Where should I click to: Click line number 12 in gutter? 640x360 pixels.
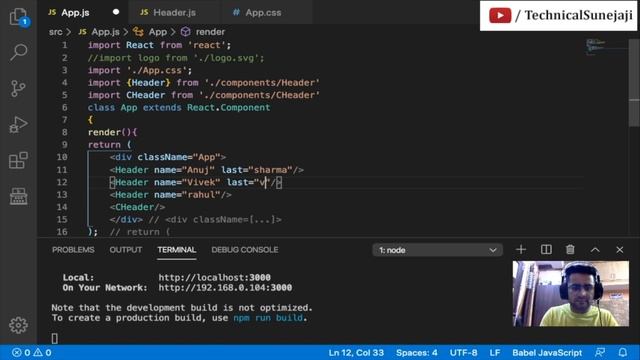[x=62, y=182]
